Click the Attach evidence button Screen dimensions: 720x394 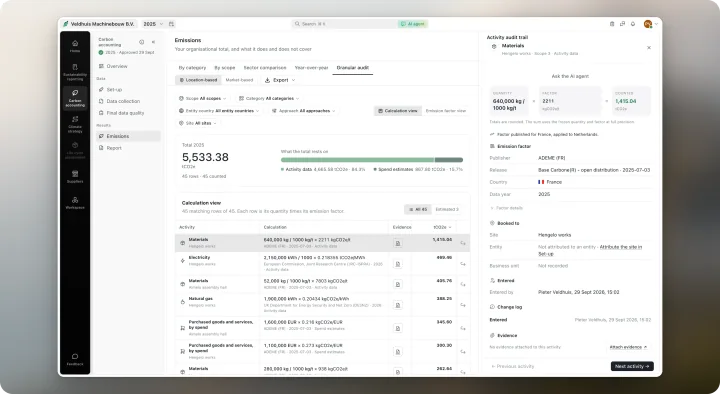point(628,347)
